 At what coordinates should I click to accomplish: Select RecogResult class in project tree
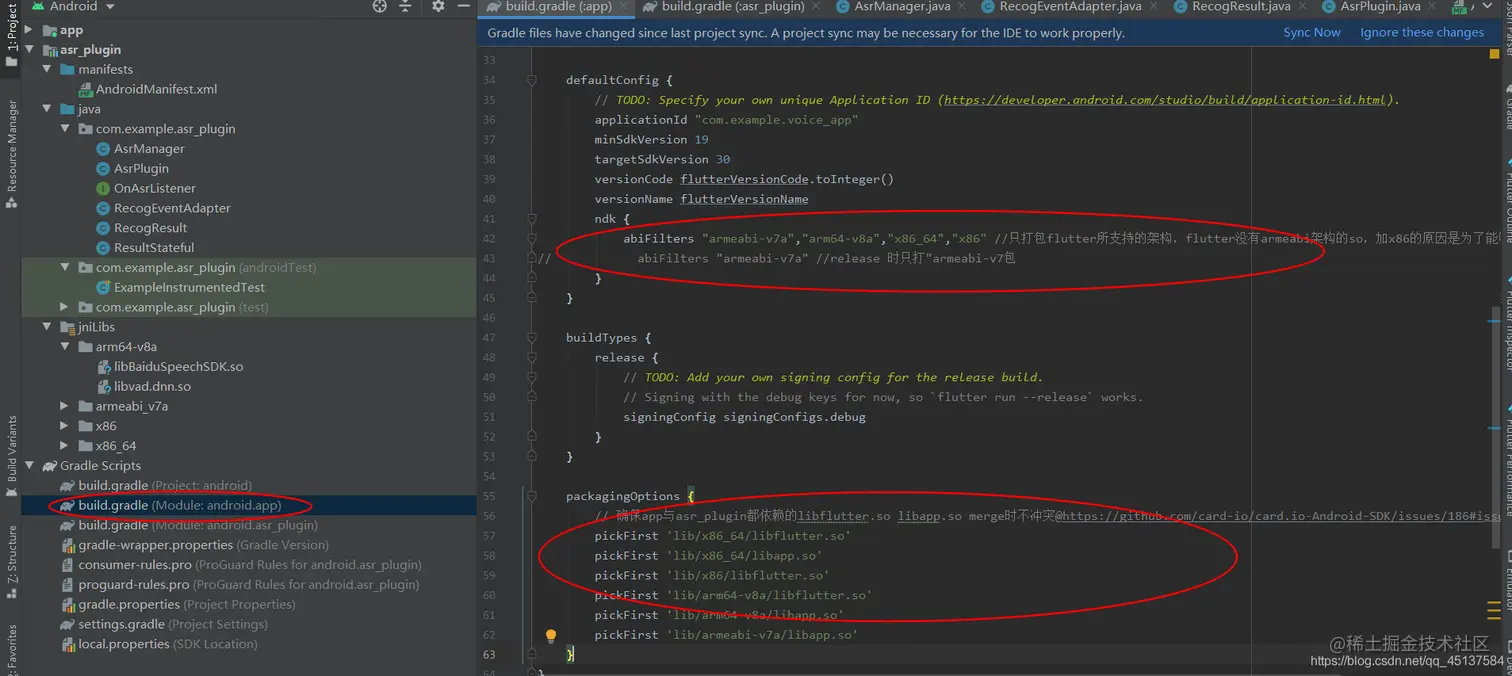coord(141,228)
